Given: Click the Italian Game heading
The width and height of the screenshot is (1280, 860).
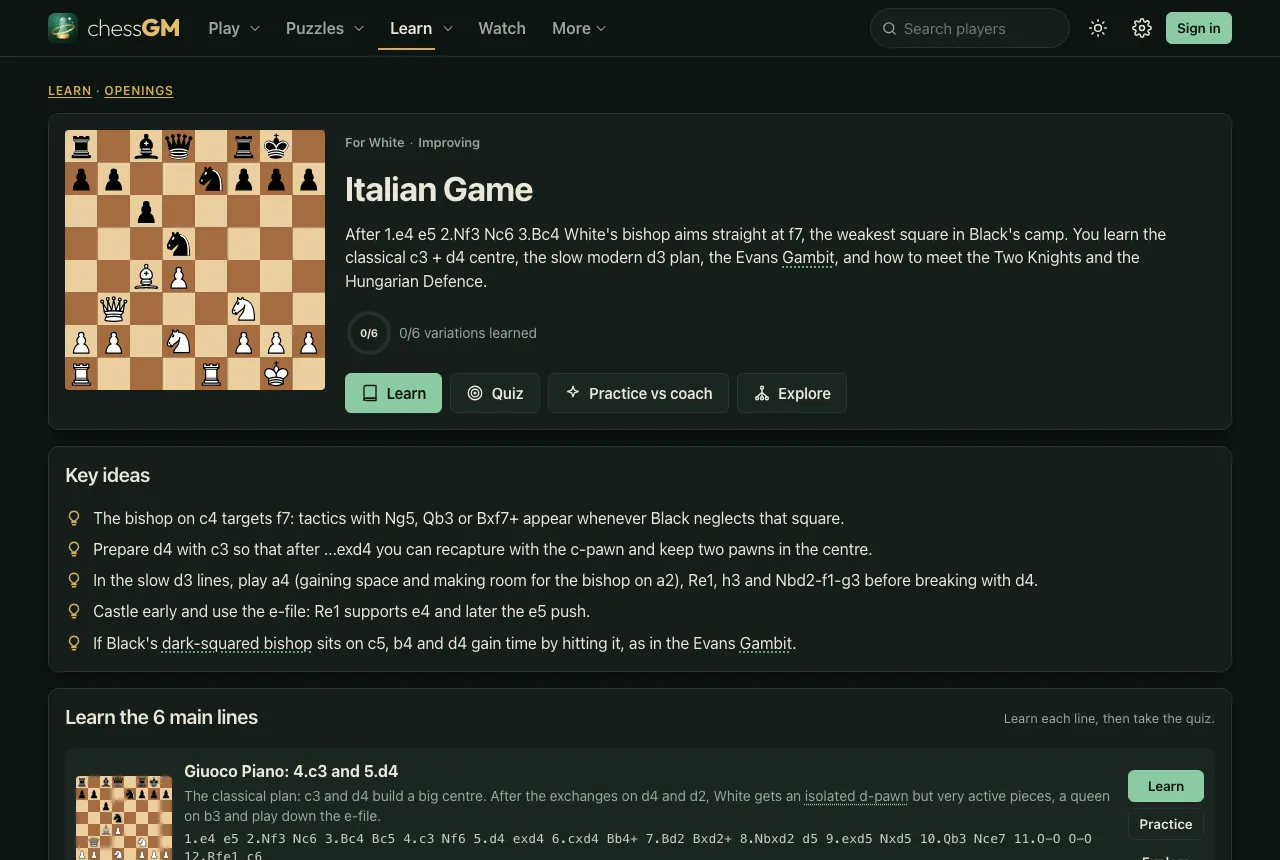Looking at the screenshot, I should [439, 189].
